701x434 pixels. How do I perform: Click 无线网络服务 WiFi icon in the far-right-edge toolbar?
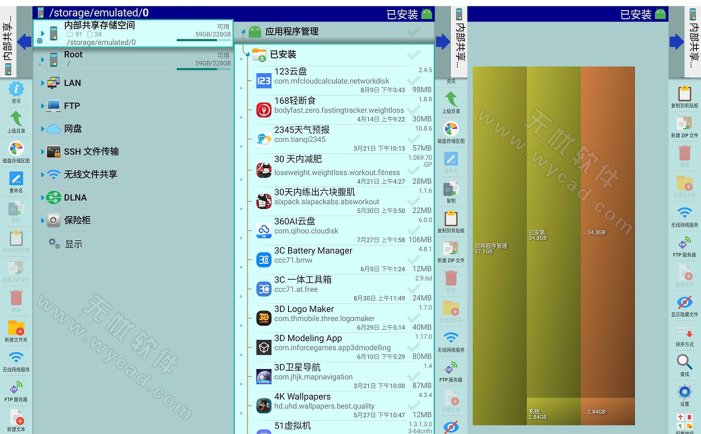(684, 213)
